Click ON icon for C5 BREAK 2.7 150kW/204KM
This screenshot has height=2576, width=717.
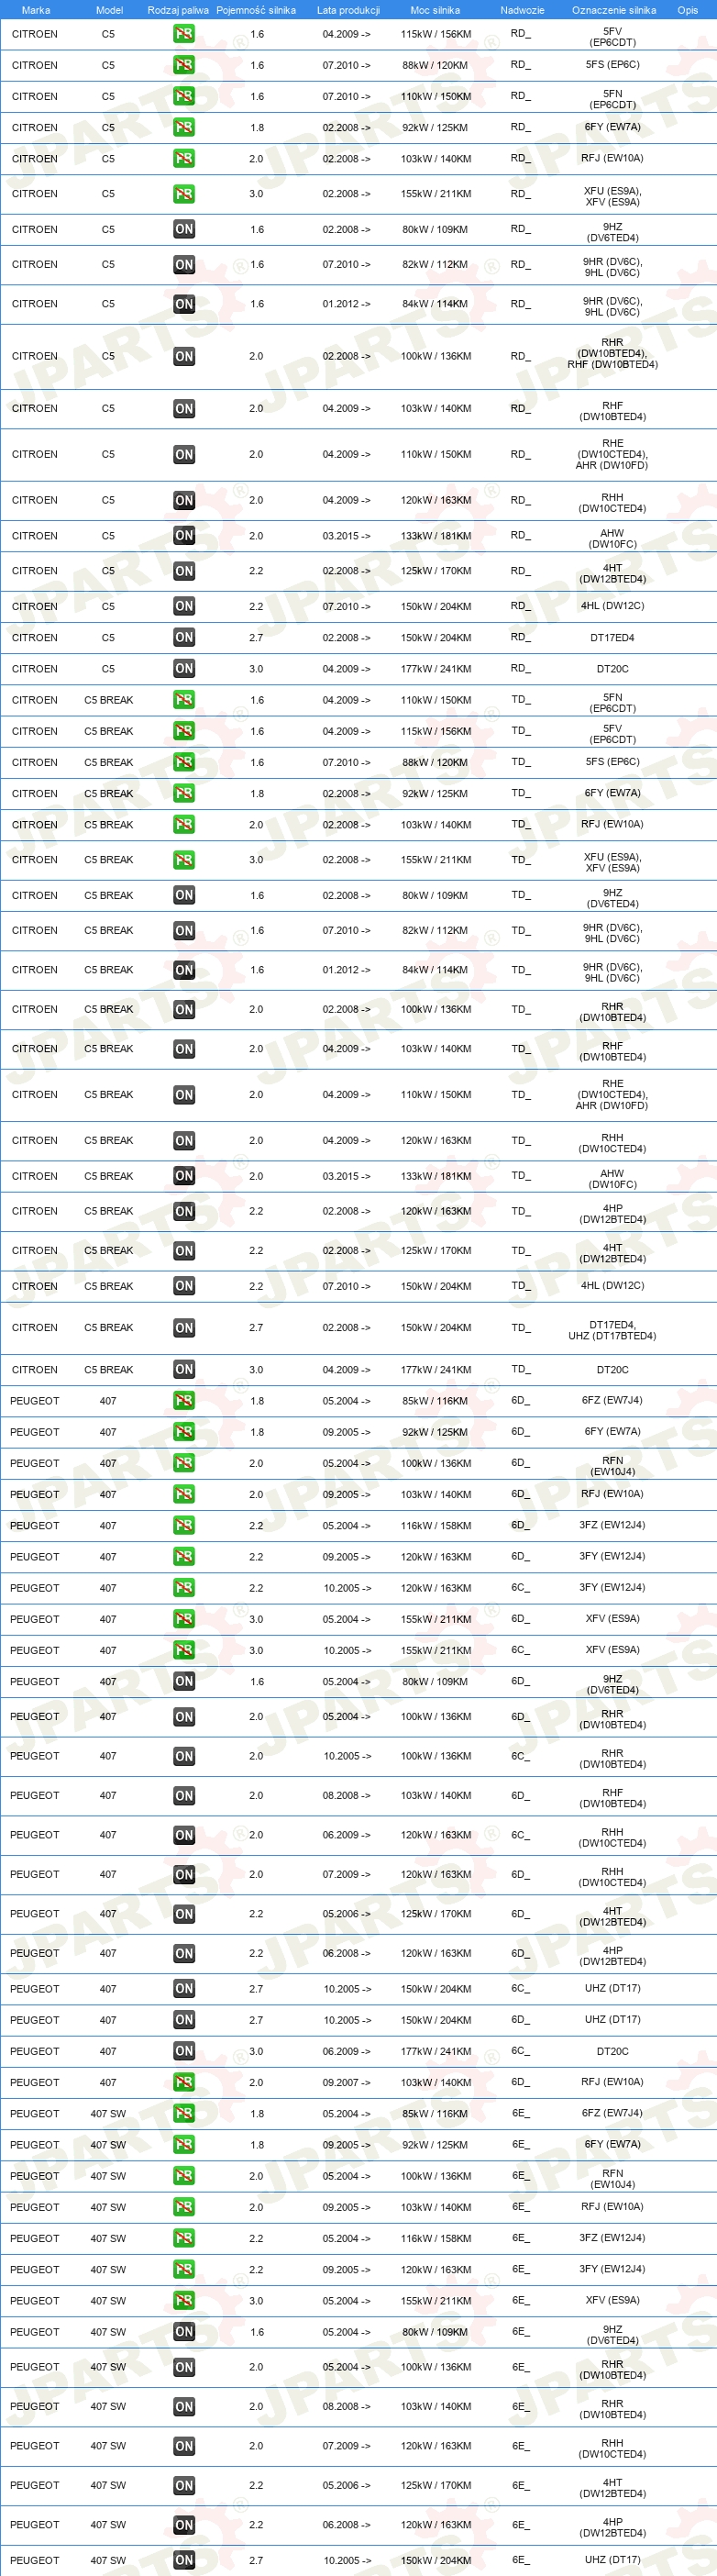184,1328
